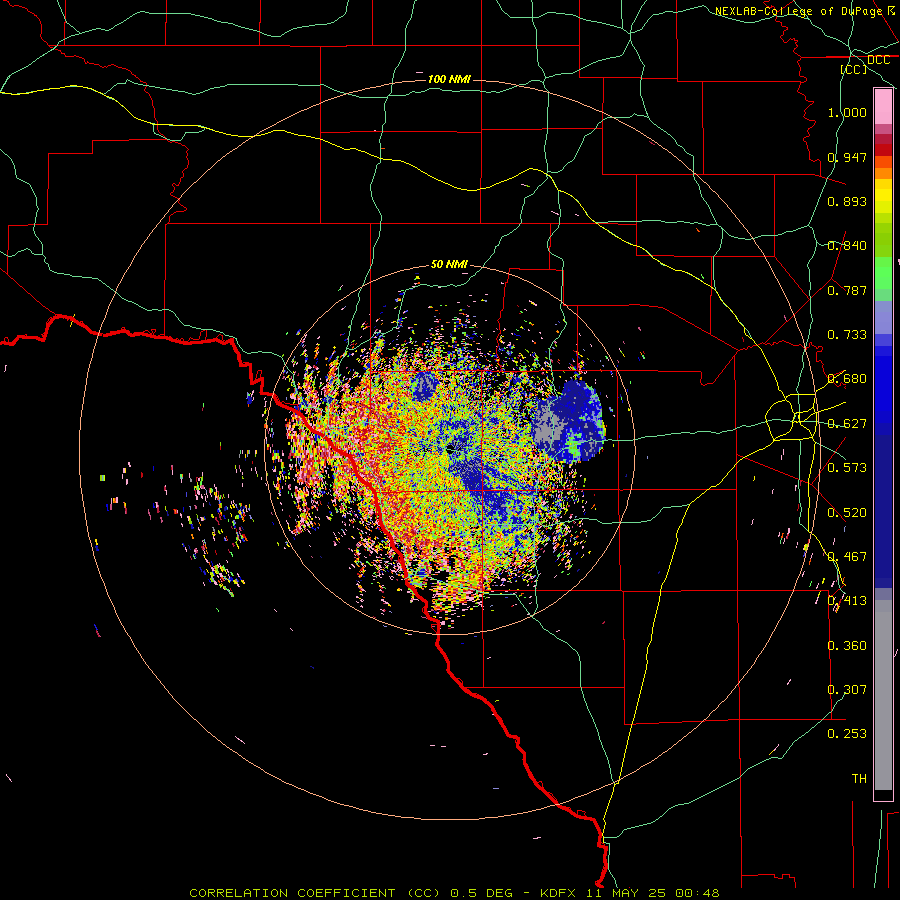Viewport: 900px width, 900px height.
Task: Click the DCC product label
Action: pyautogui.click(x=878, y=60)
